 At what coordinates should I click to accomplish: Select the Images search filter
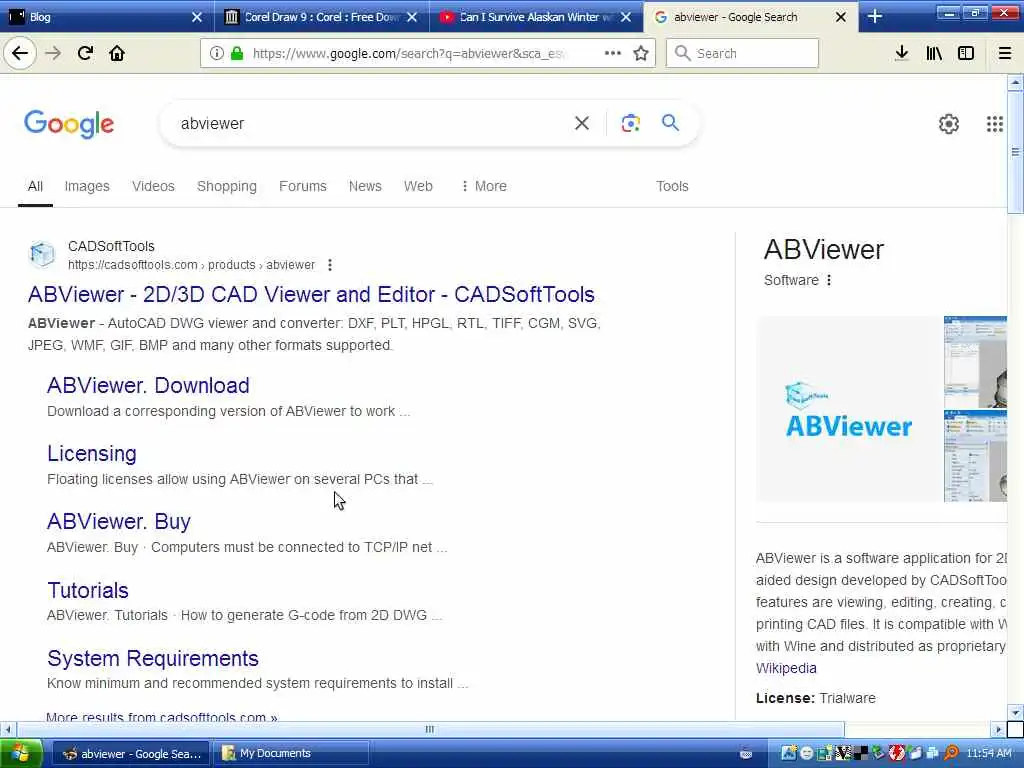coord(87,186)
